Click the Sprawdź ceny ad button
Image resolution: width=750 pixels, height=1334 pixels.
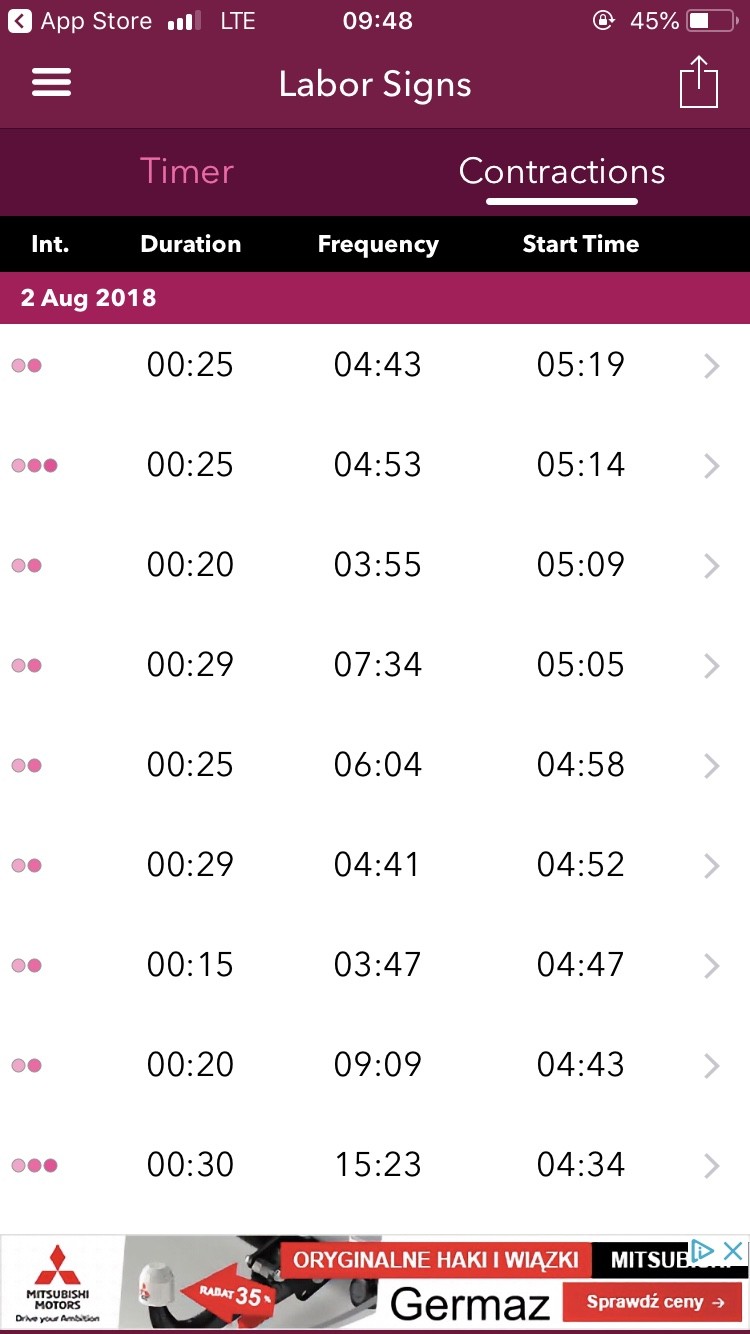655,1302
